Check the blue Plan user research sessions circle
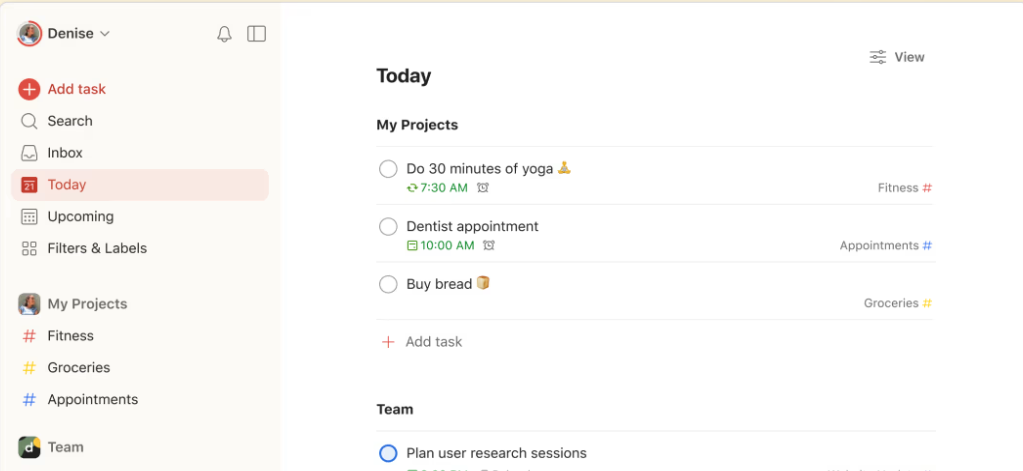The height and width of the screenshot is (471, 1023). [388, 453]
